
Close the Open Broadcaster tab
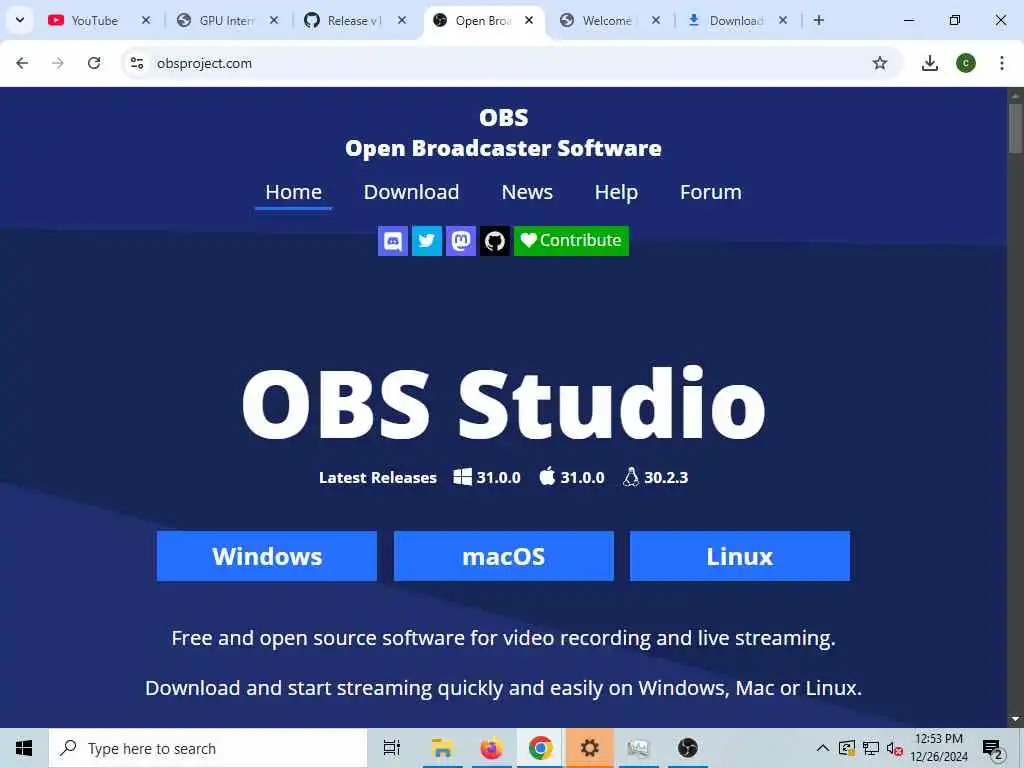(x=529, y=20)
